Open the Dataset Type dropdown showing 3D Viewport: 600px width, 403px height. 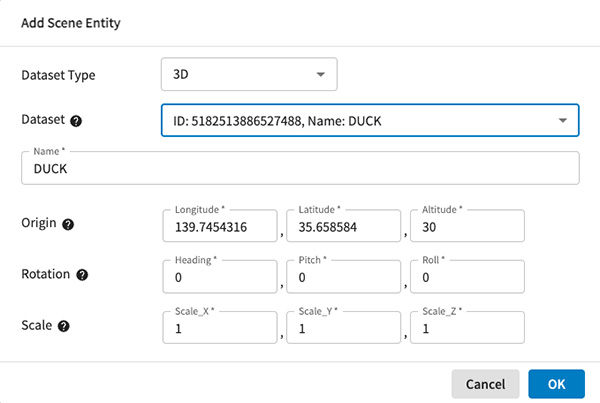(x=248, y=74)
